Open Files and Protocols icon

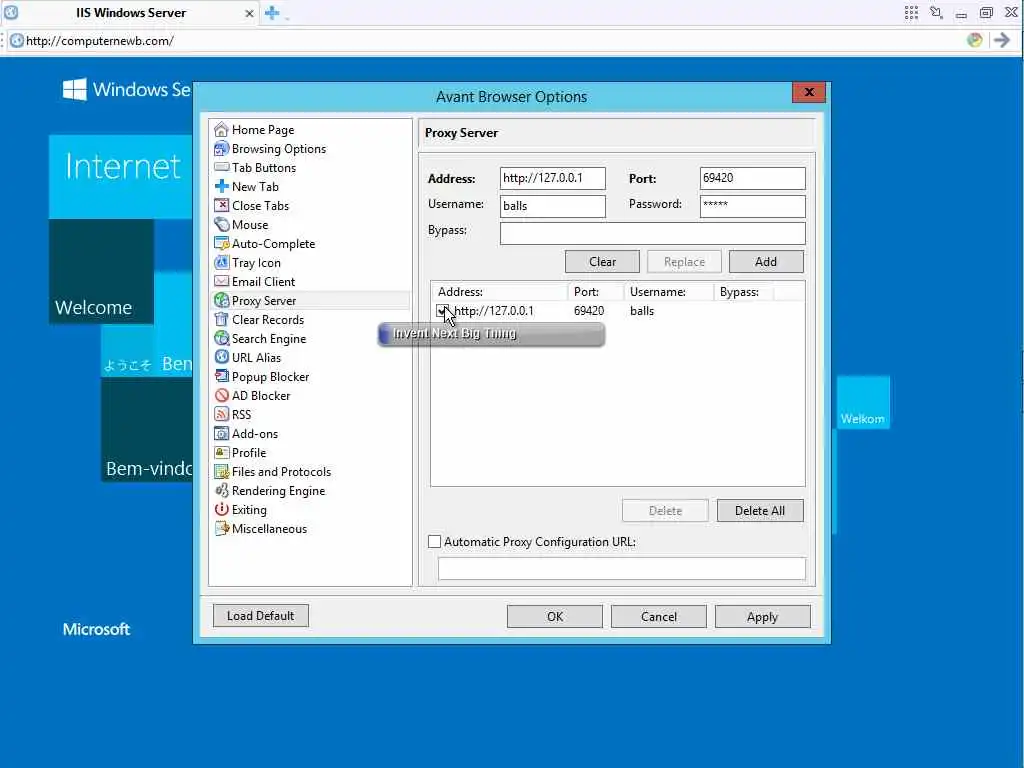click(221, 471)
